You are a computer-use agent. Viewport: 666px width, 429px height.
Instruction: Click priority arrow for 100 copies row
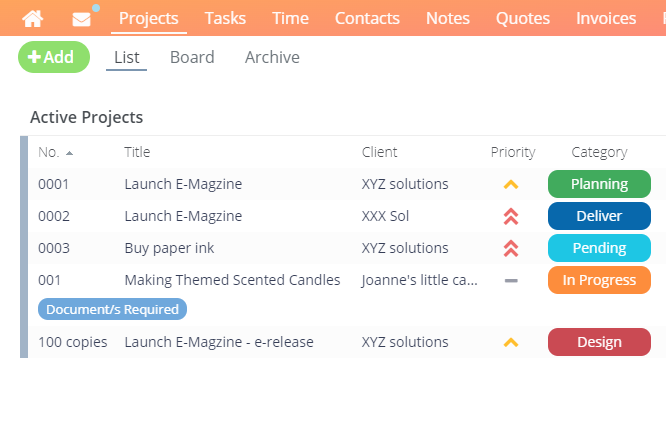(511, 342)
